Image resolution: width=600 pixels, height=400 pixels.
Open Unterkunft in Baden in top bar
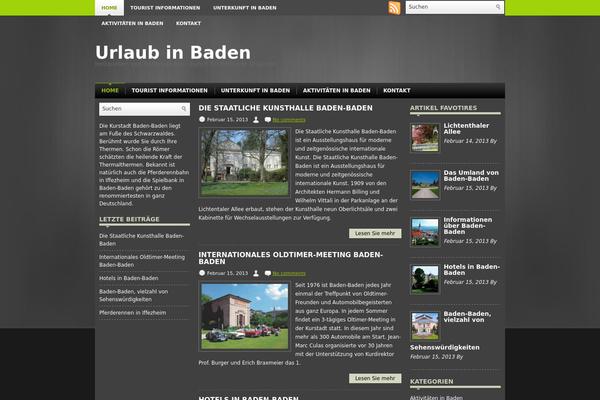click(245, 8)
